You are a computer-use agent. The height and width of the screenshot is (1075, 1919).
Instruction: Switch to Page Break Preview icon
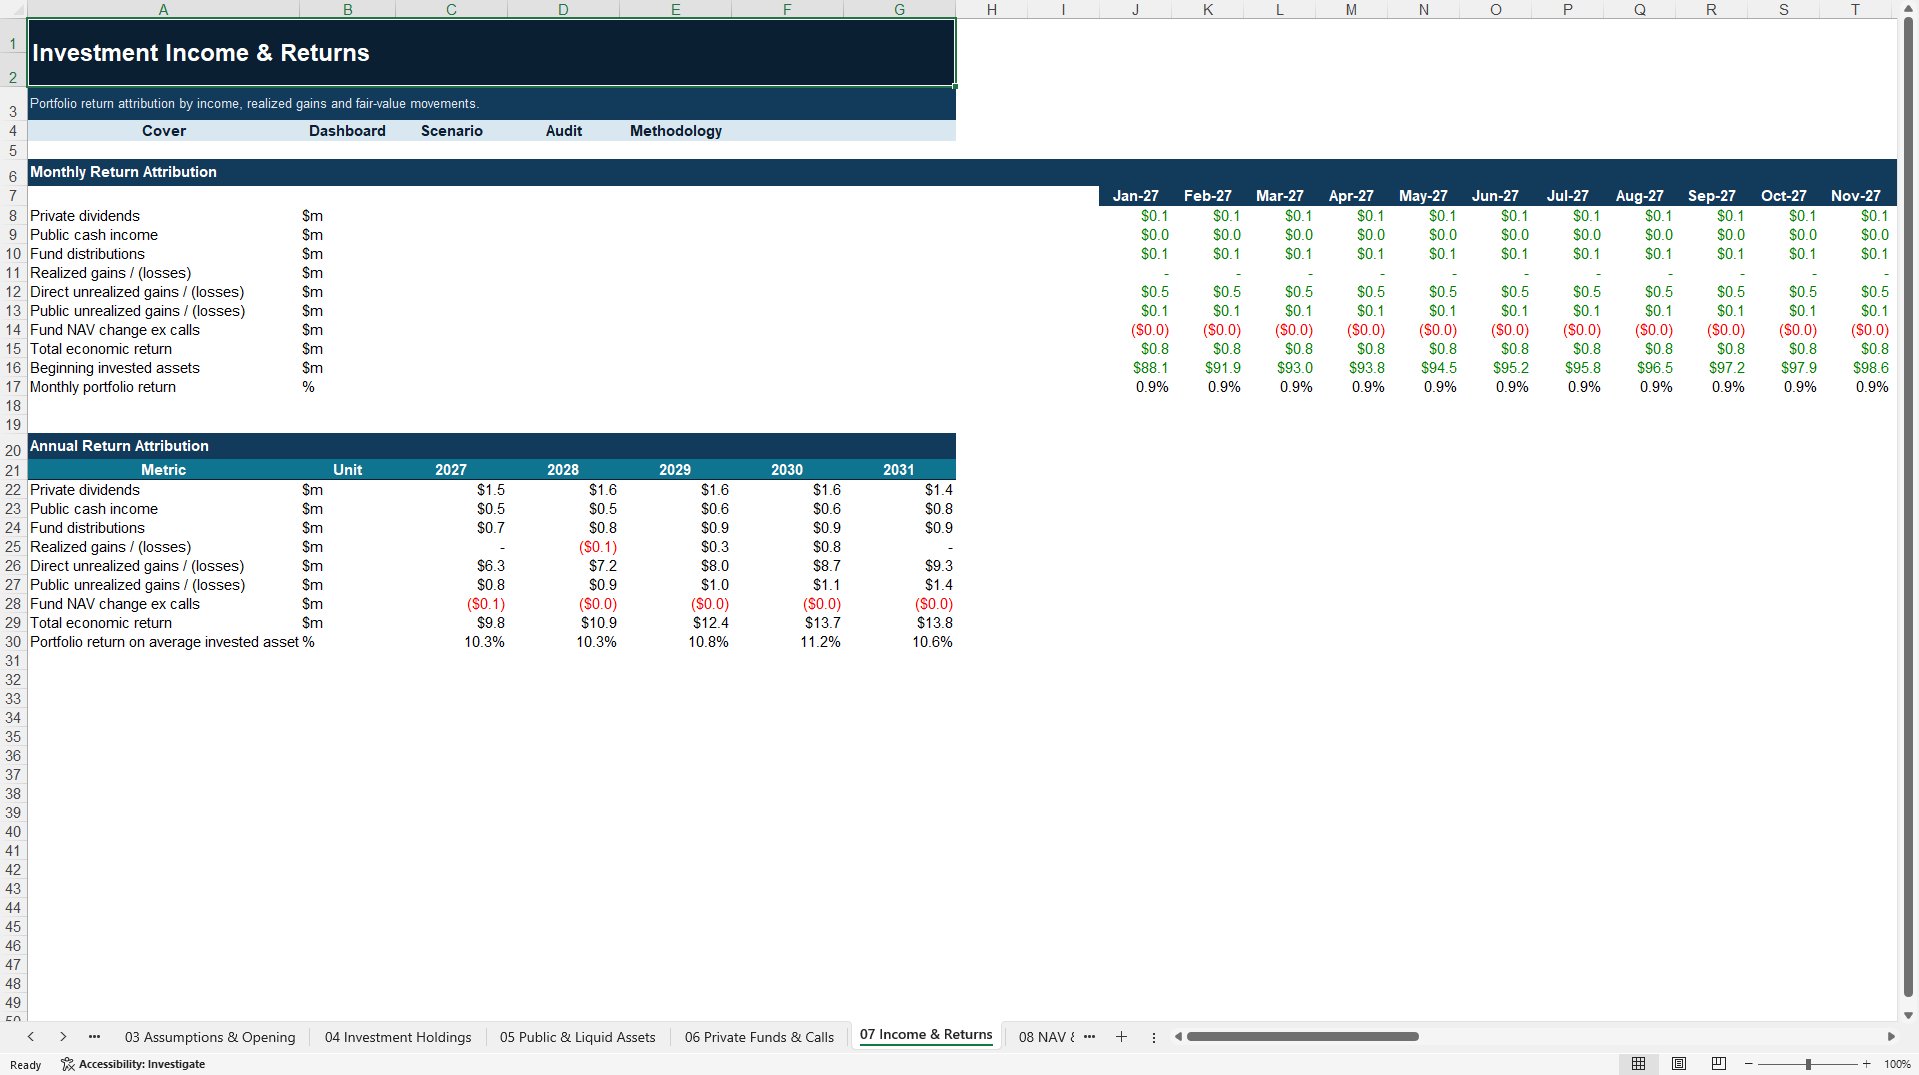pos(1719,1064)
